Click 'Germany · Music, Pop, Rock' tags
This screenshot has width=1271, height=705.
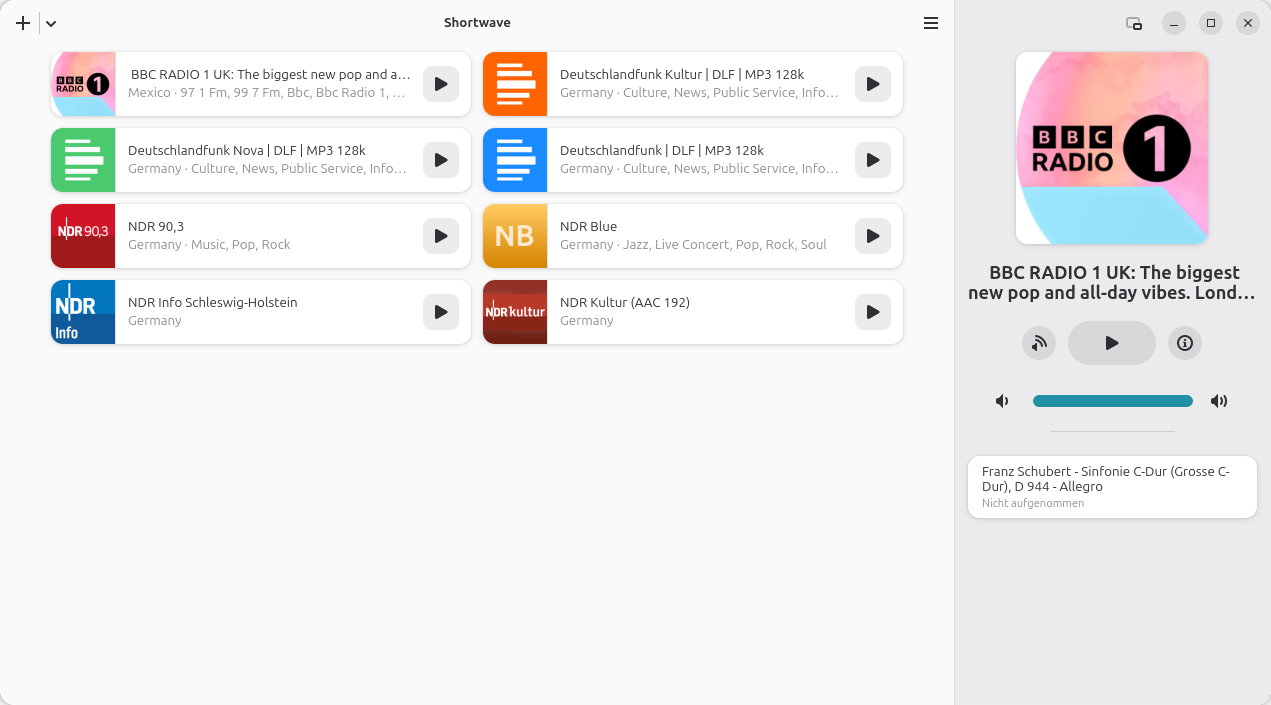point(209,244)
